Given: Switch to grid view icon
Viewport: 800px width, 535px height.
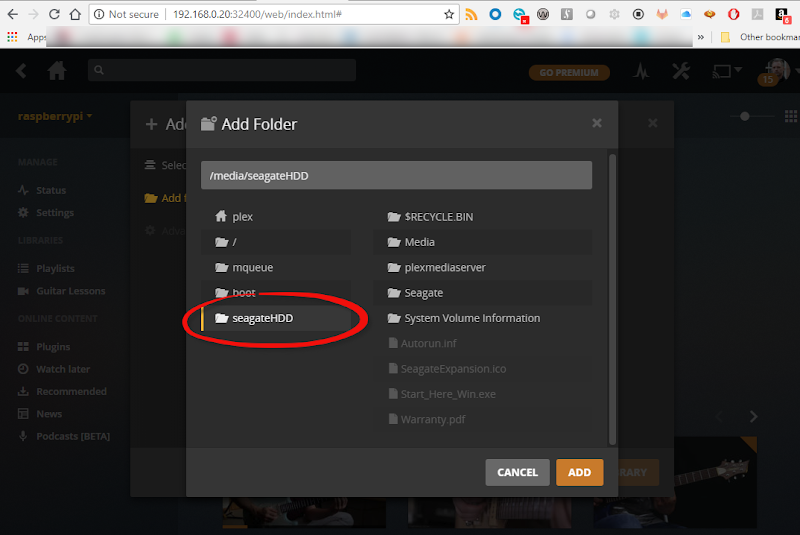Looking at the screenshot, I should pyautogui.click(x=791, y=116).
